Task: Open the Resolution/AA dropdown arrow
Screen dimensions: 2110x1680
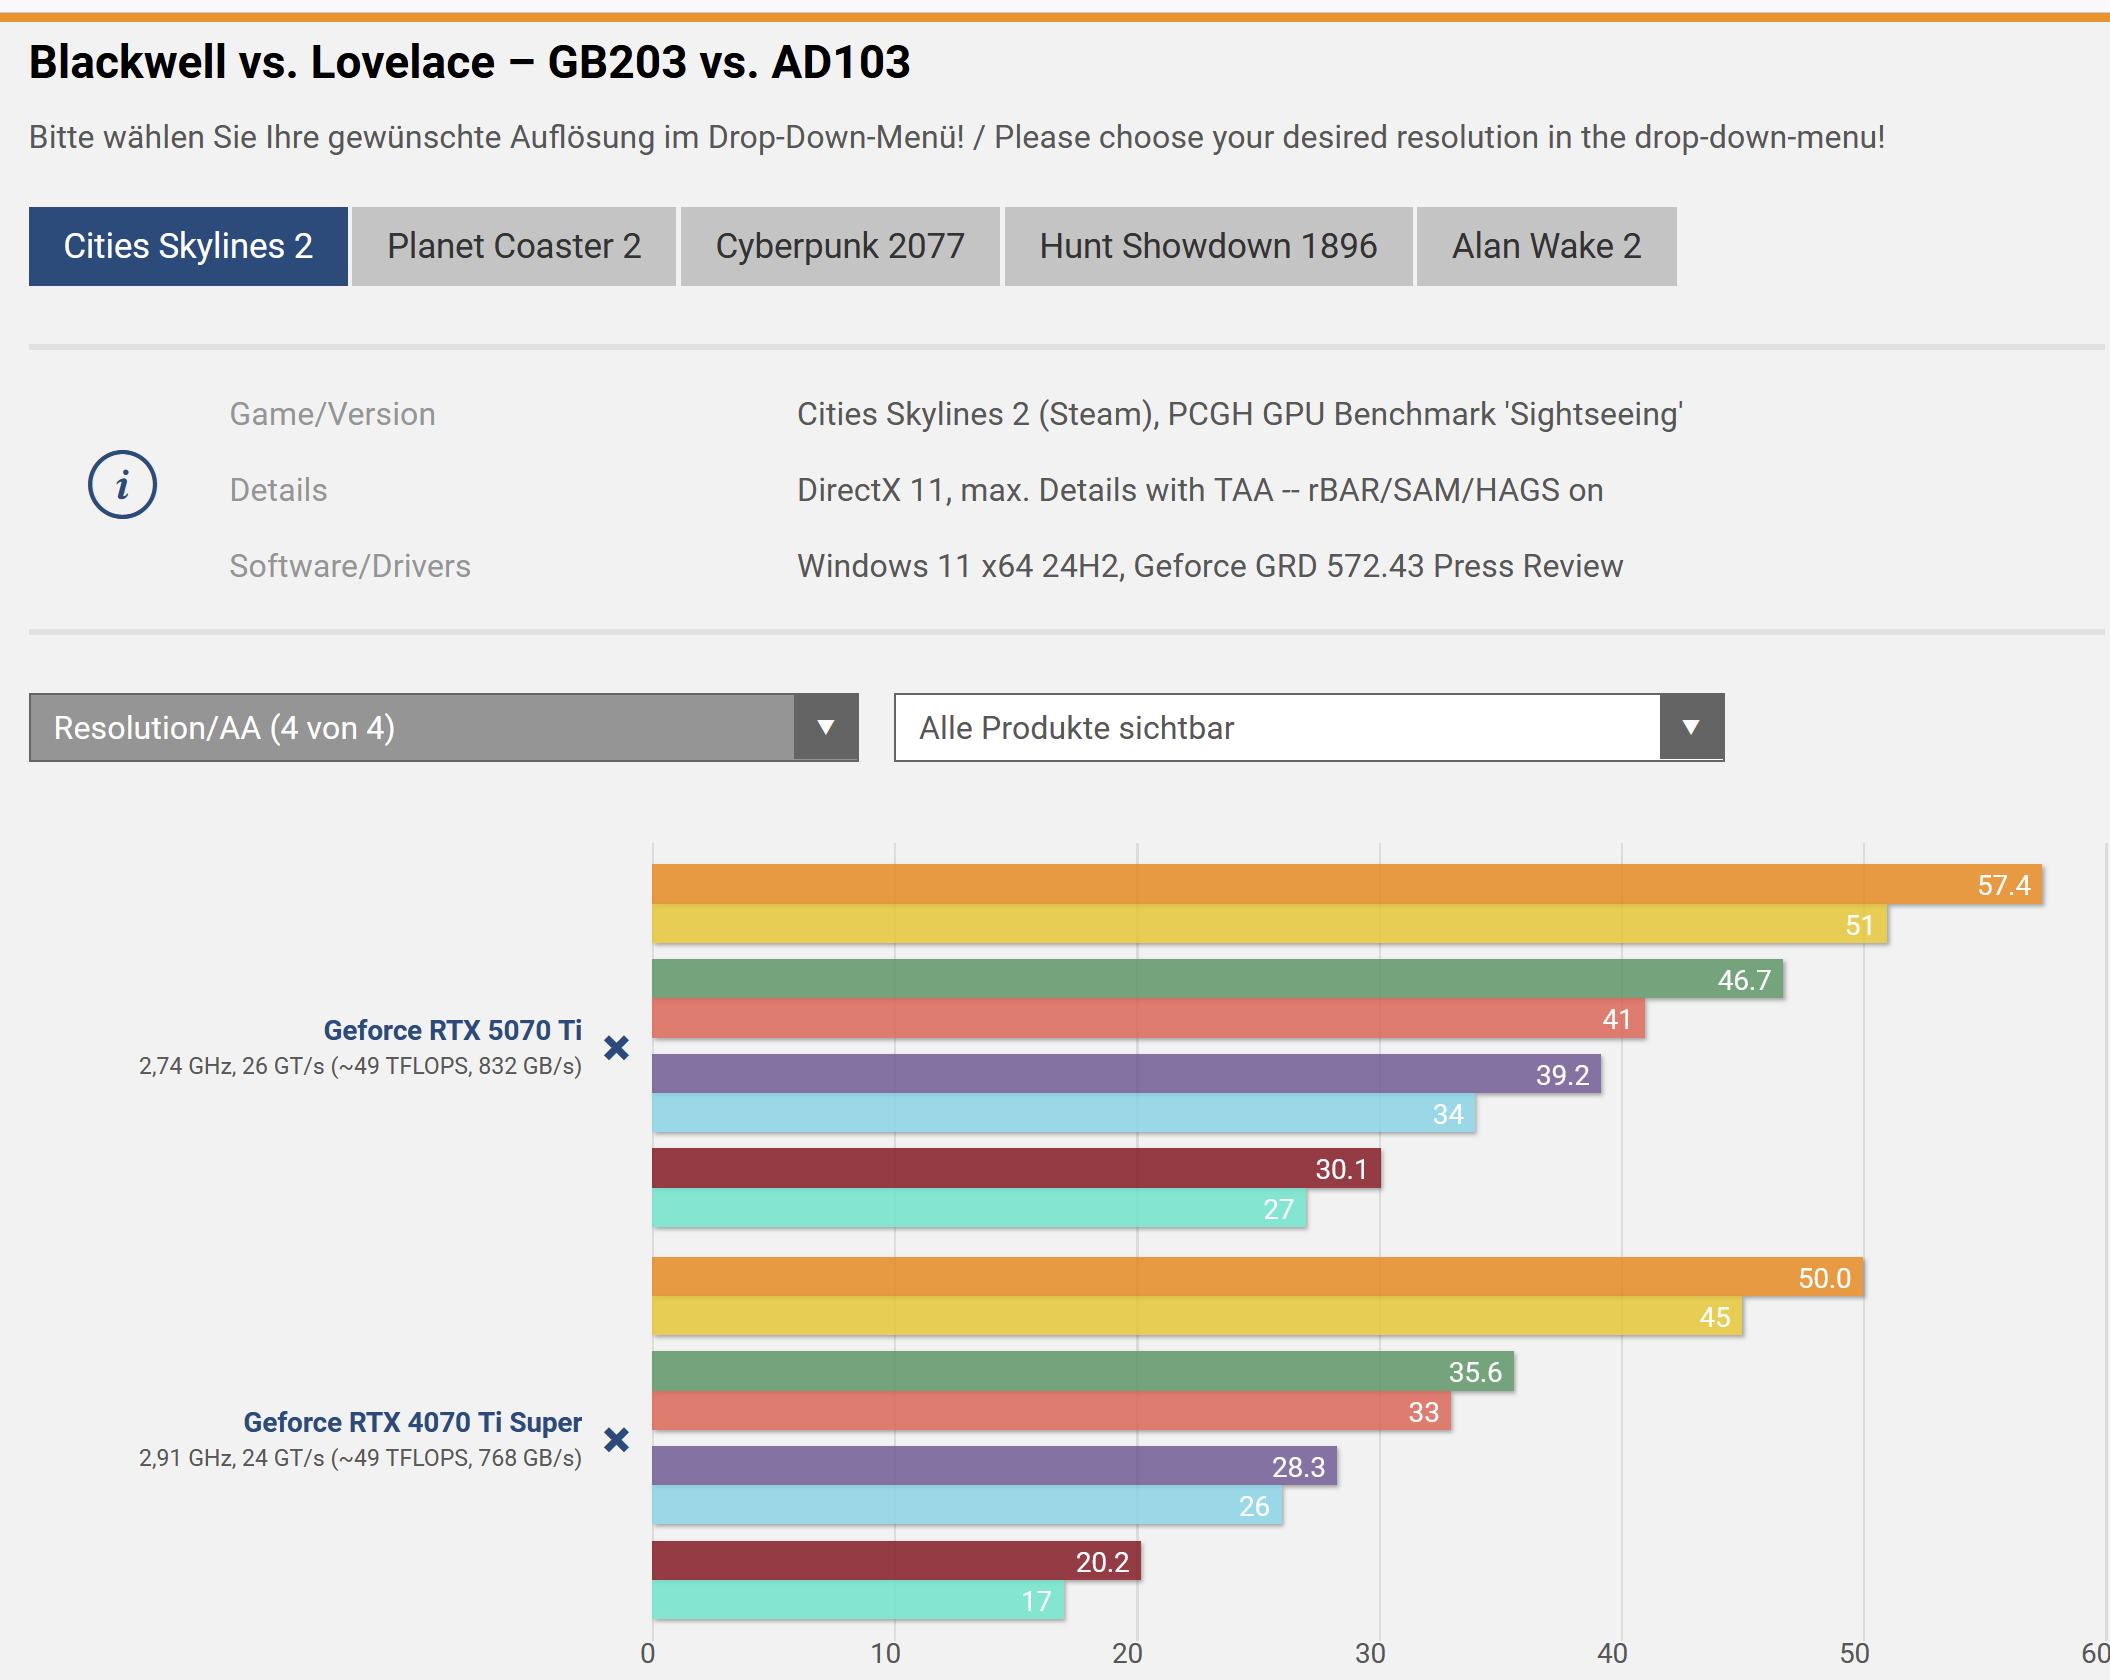Action: pyautogui.click(x=826, y=727)
